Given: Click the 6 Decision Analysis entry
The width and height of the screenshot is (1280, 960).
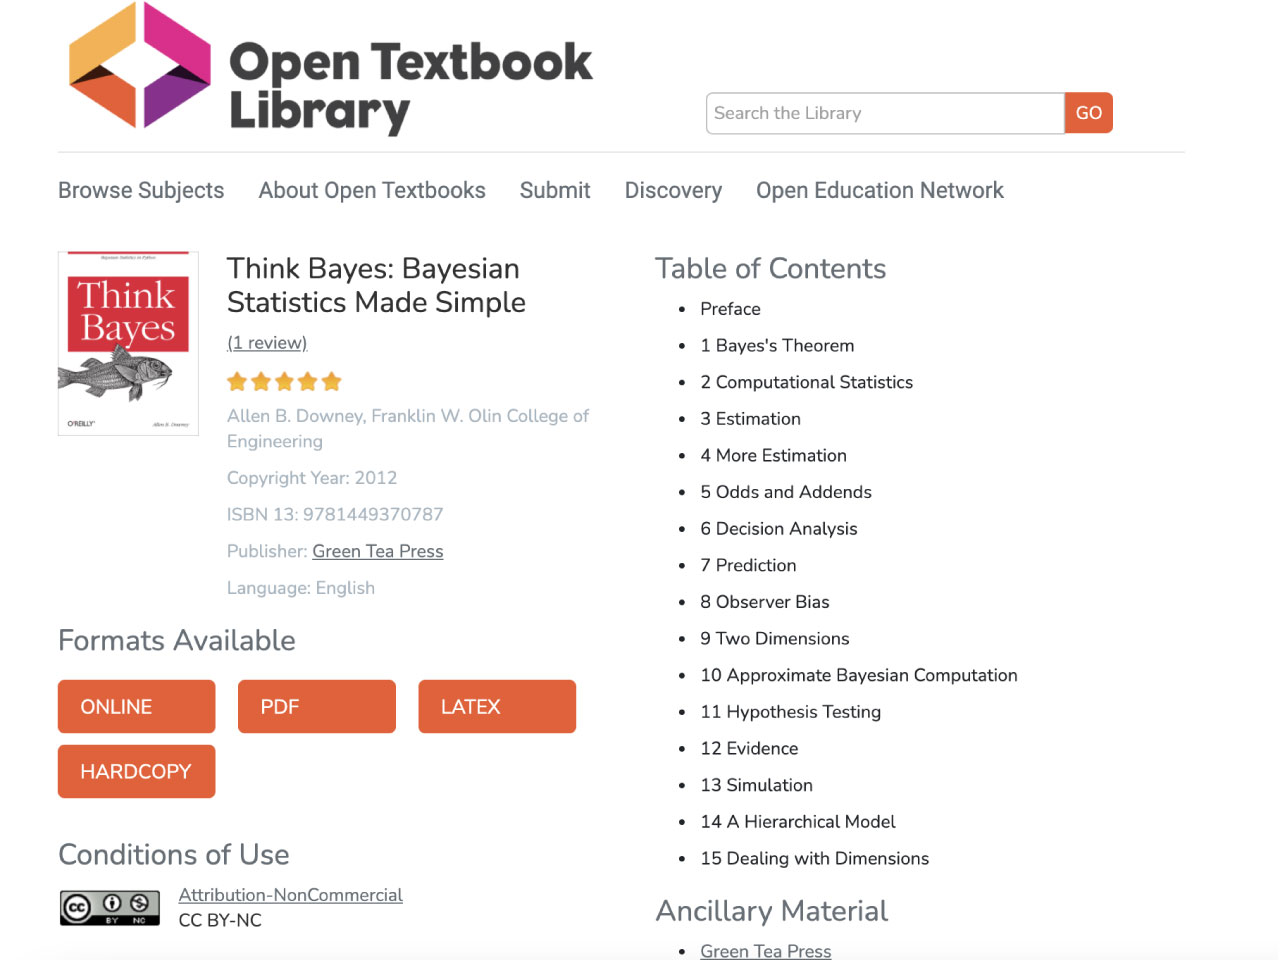Looking at the screenshot, I should click(779, 528).
